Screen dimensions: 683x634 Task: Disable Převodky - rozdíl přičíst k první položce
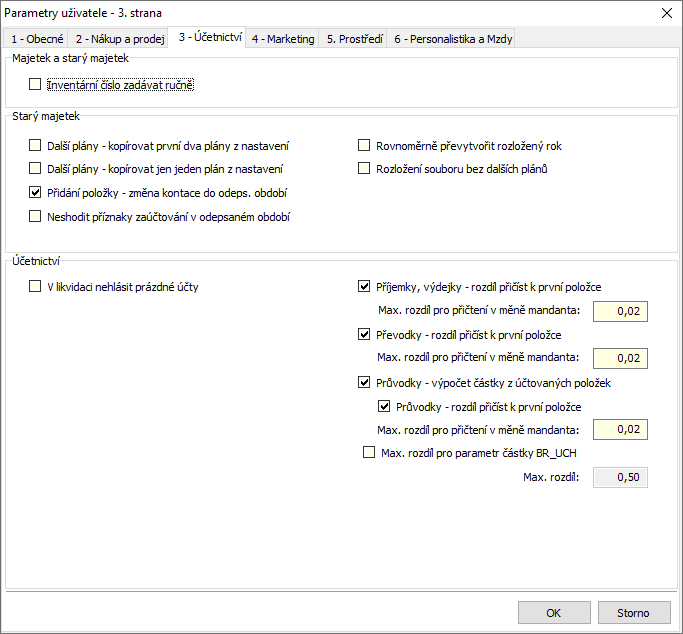click(x=364, y=334)
